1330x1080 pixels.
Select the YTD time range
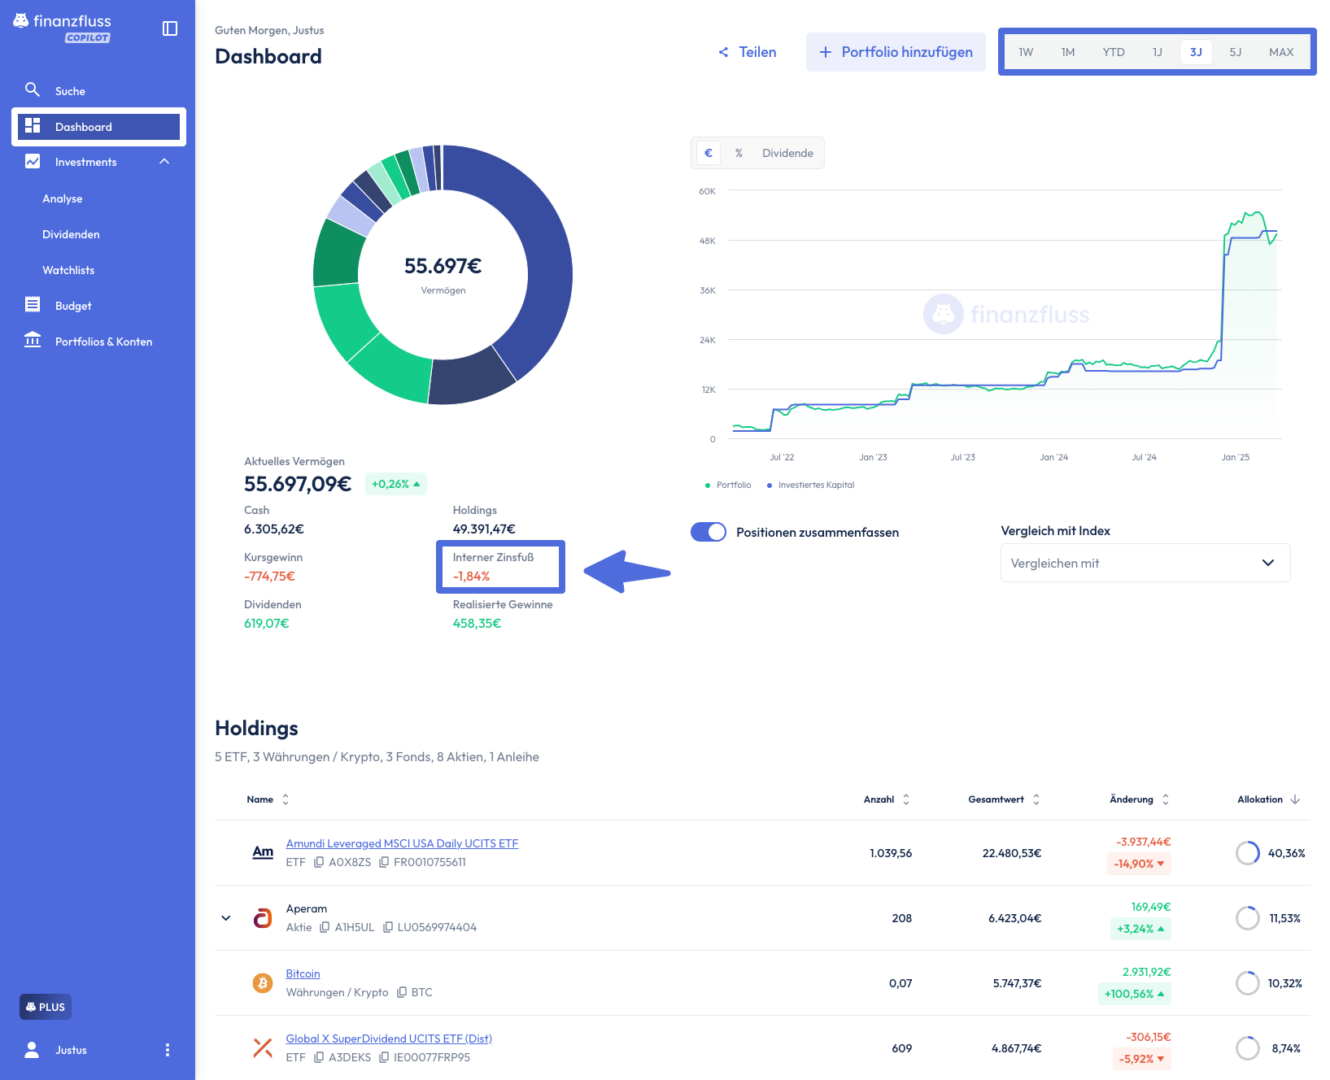[x=1113, y=52]
